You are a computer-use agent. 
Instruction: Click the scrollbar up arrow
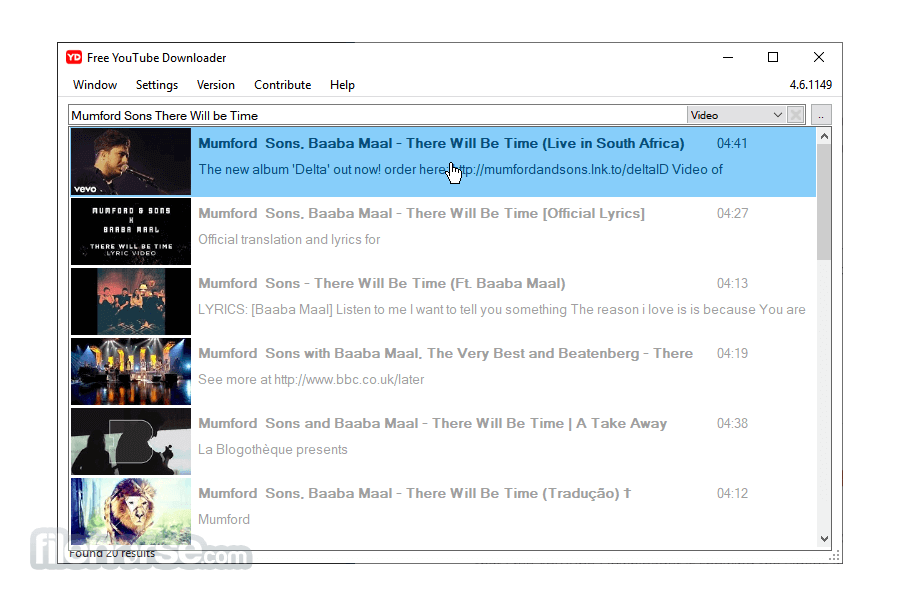point(824,135)
